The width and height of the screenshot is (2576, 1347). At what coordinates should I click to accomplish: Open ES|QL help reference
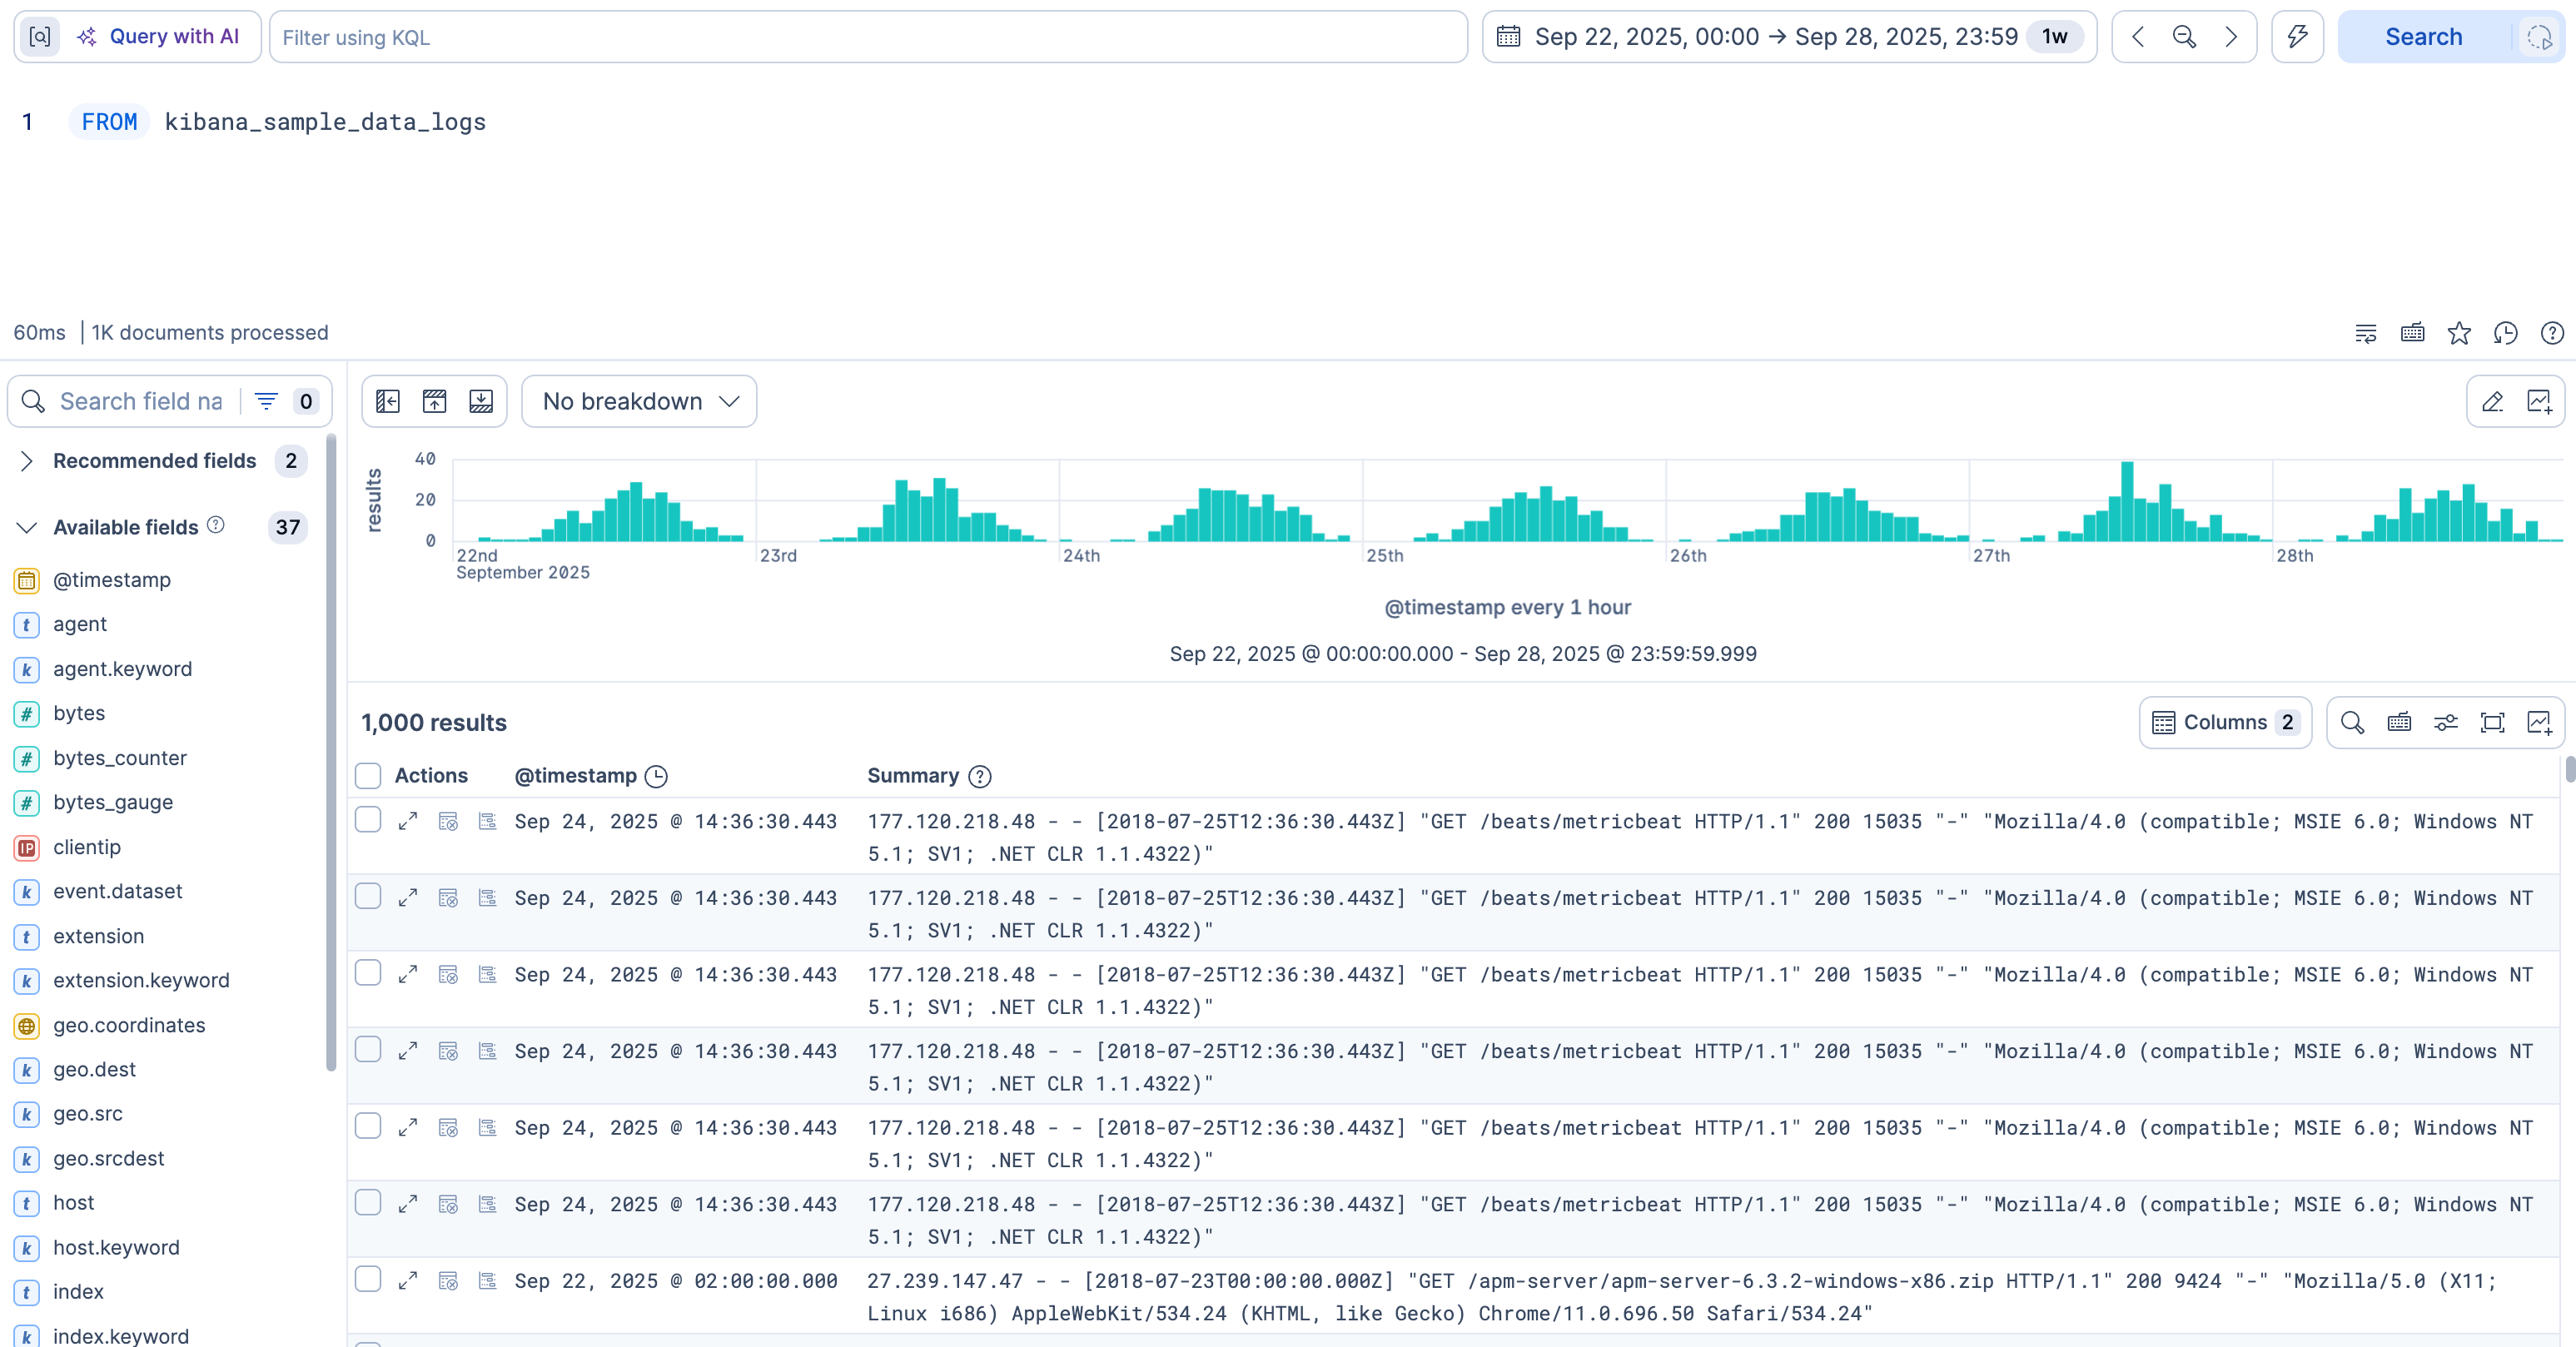pos(2552,333)
